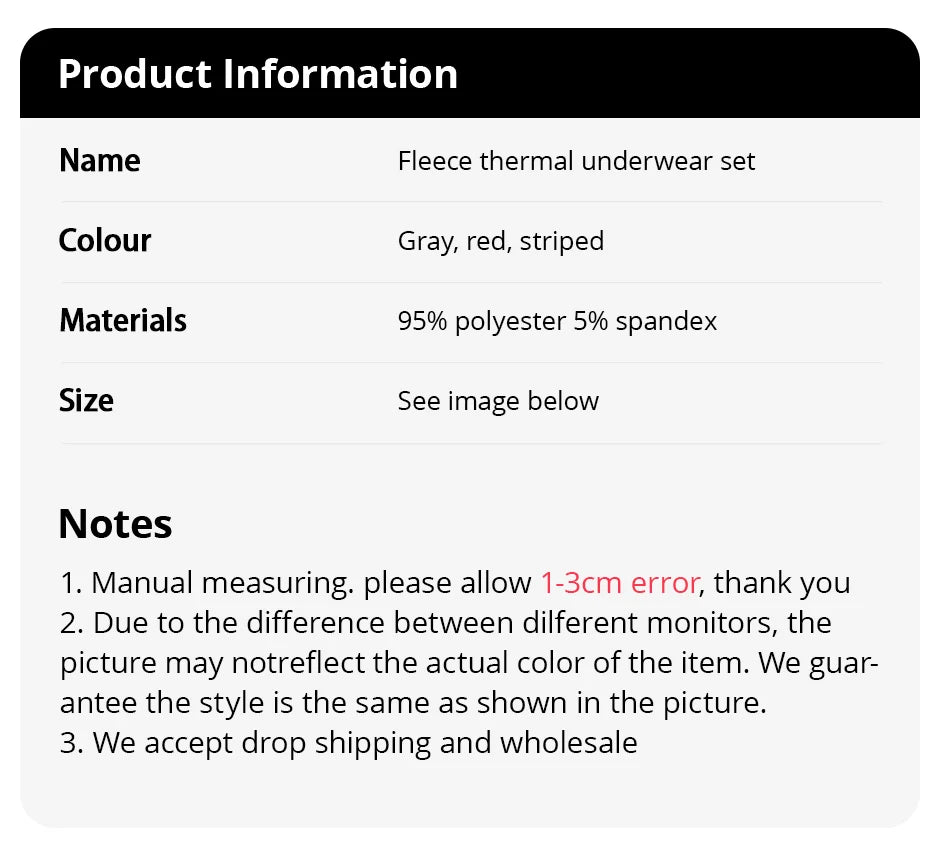Select the Materials row label
940x845 pixels.
[123, 321]
